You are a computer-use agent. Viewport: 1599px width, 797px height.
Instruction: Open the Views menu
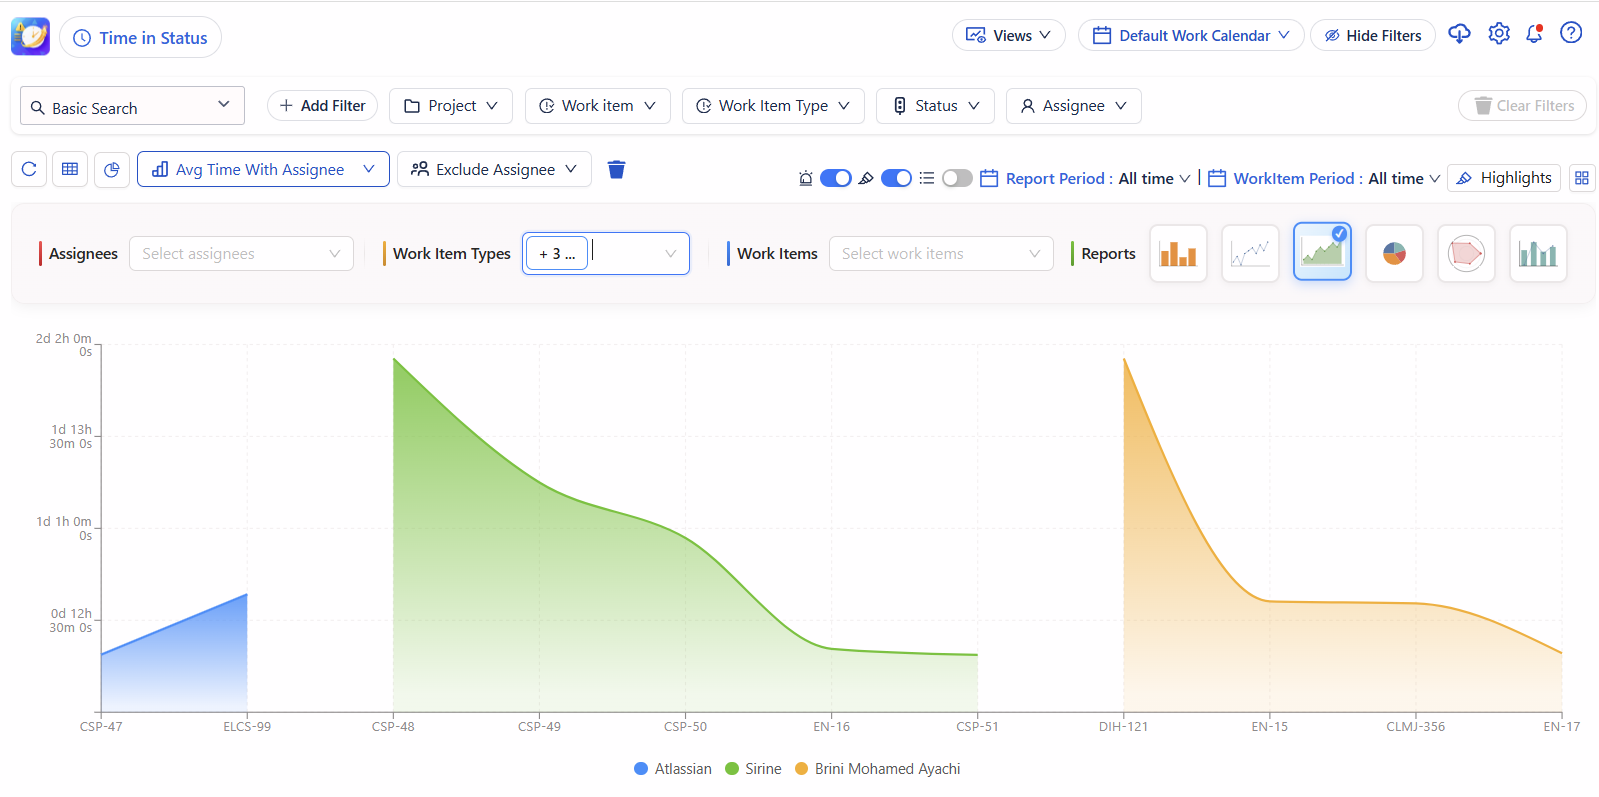click(x=1008, y=35)
